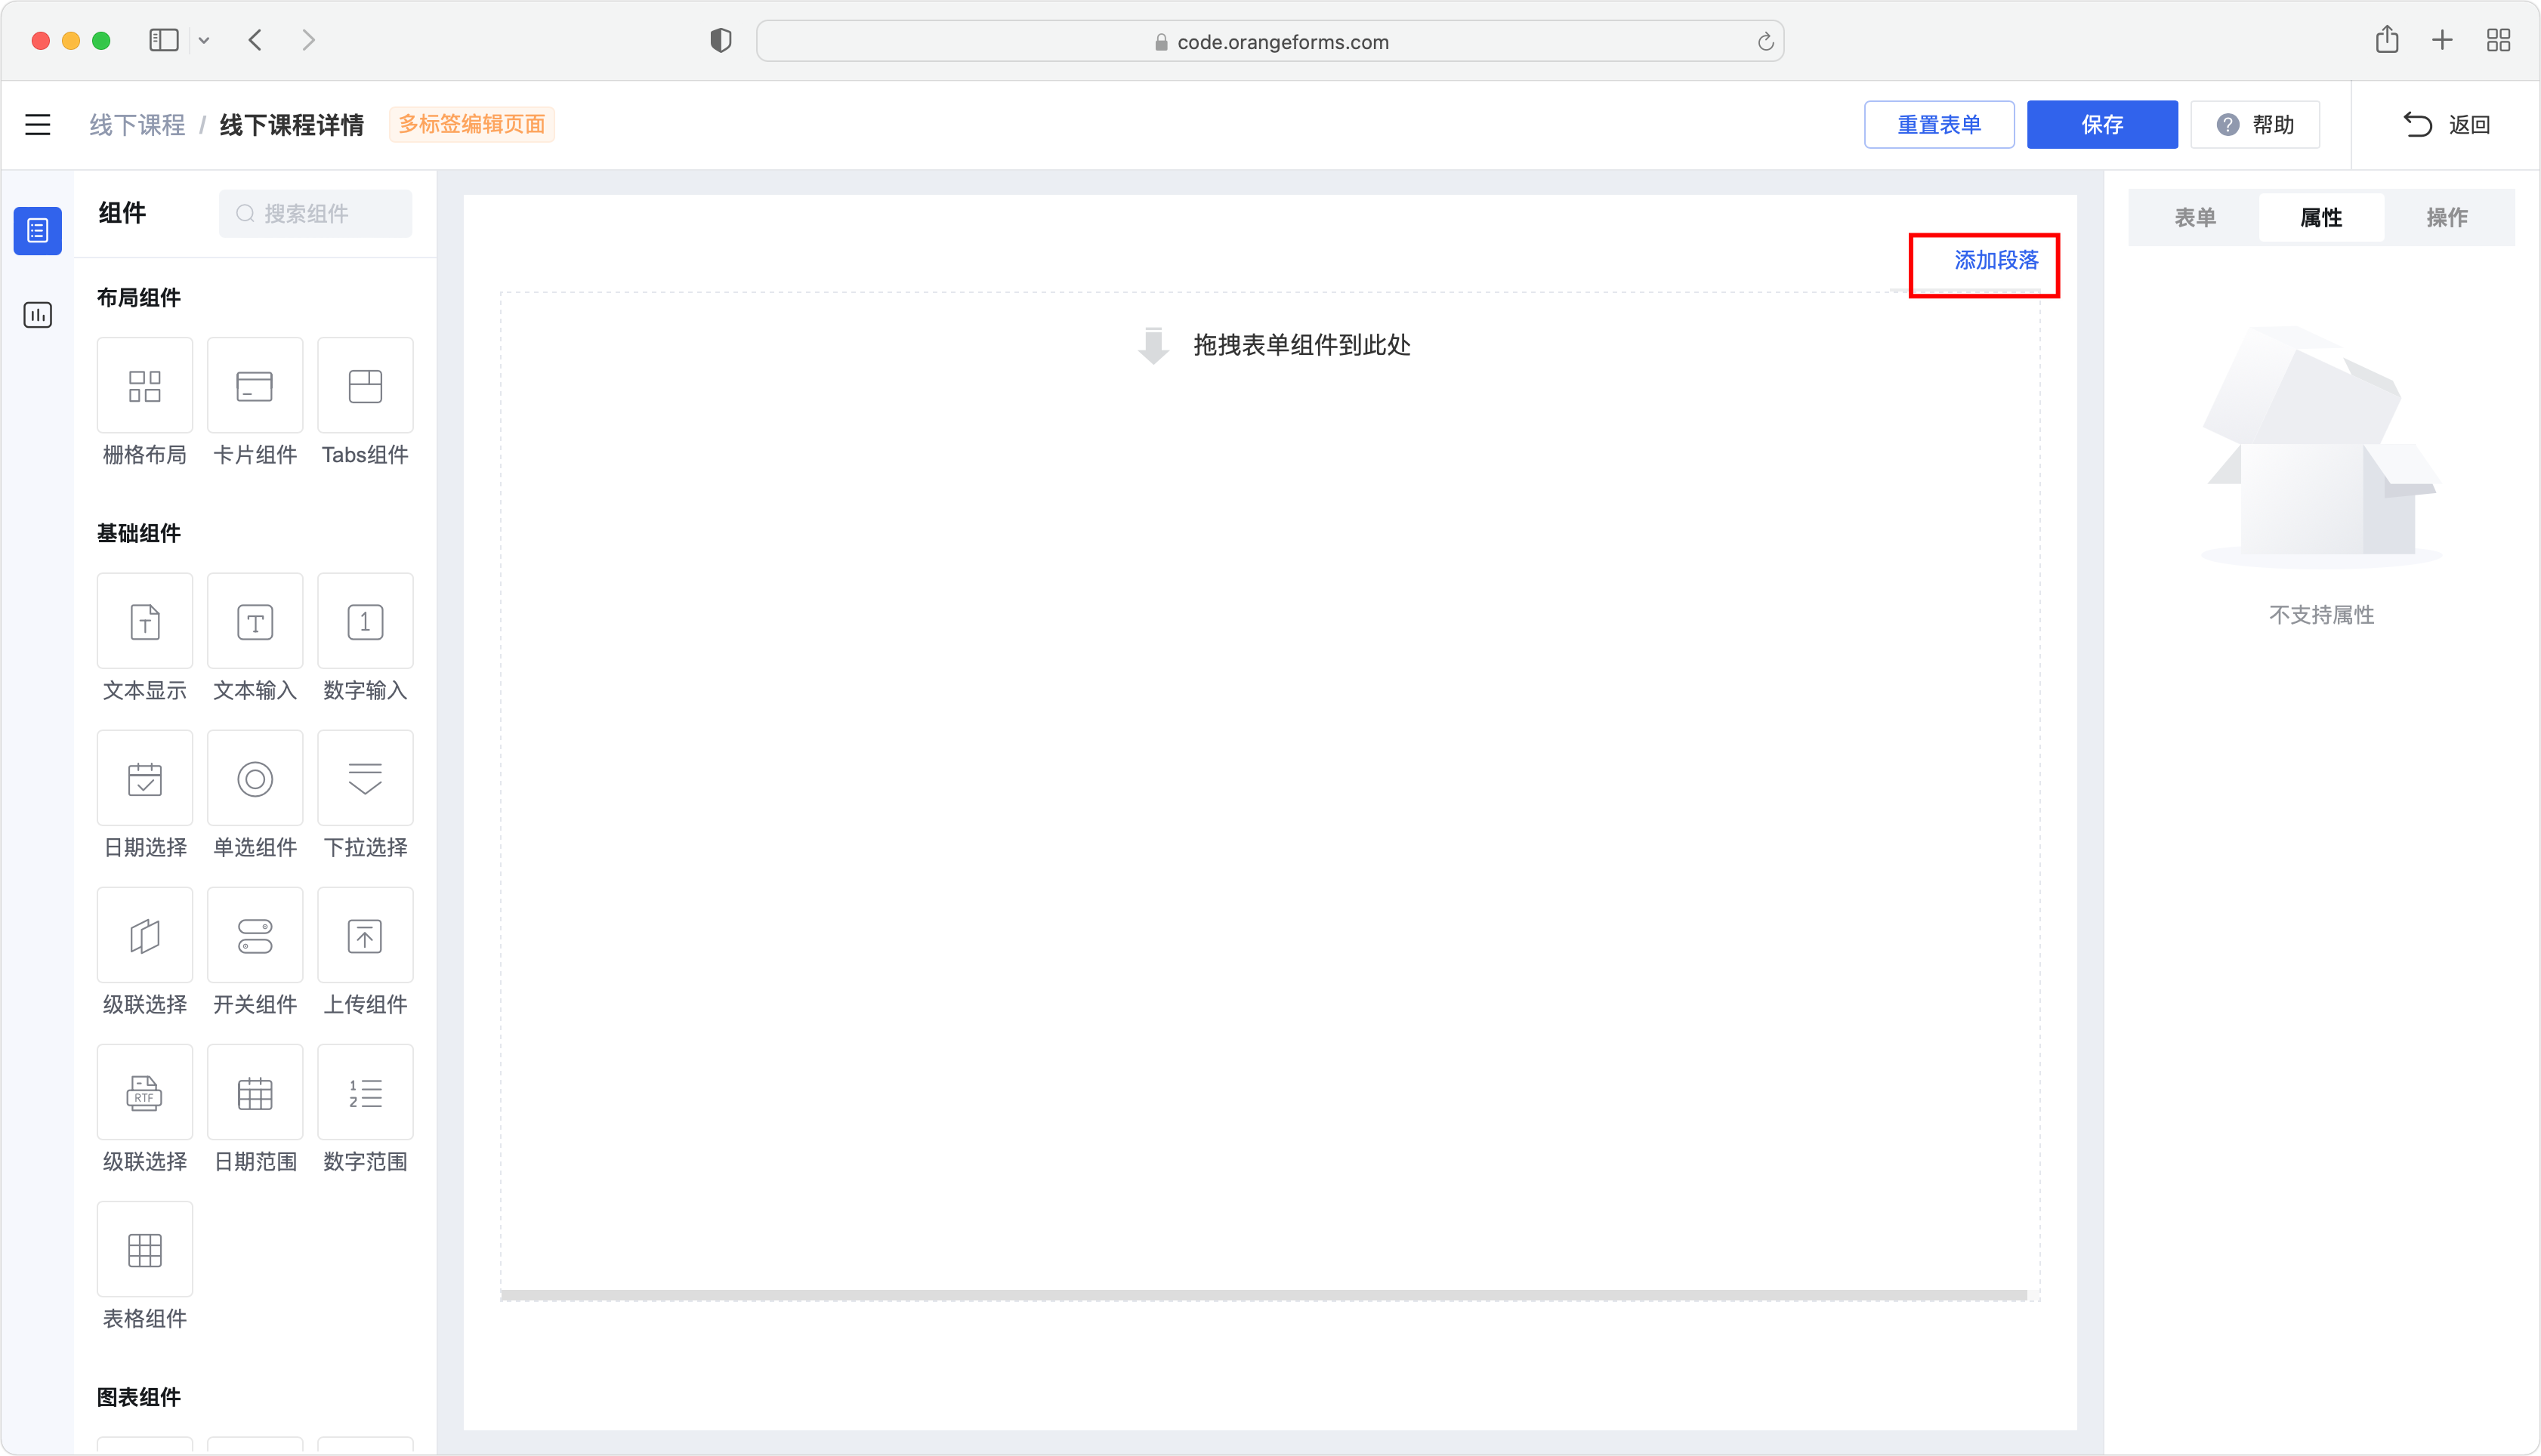
Task: Pick the 文本显示 text display component
Action: pyautogui.click(x=144, y=621)
